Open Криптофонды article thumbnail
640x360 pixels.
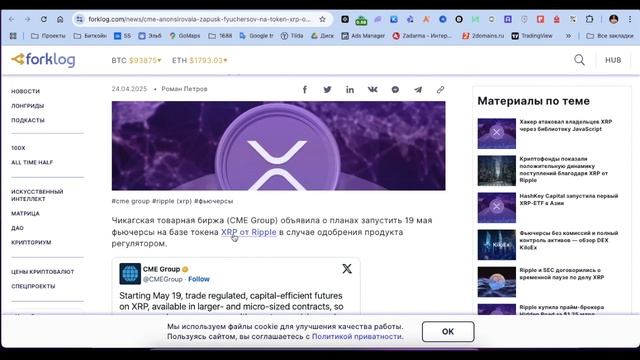(x=497, y=171)
